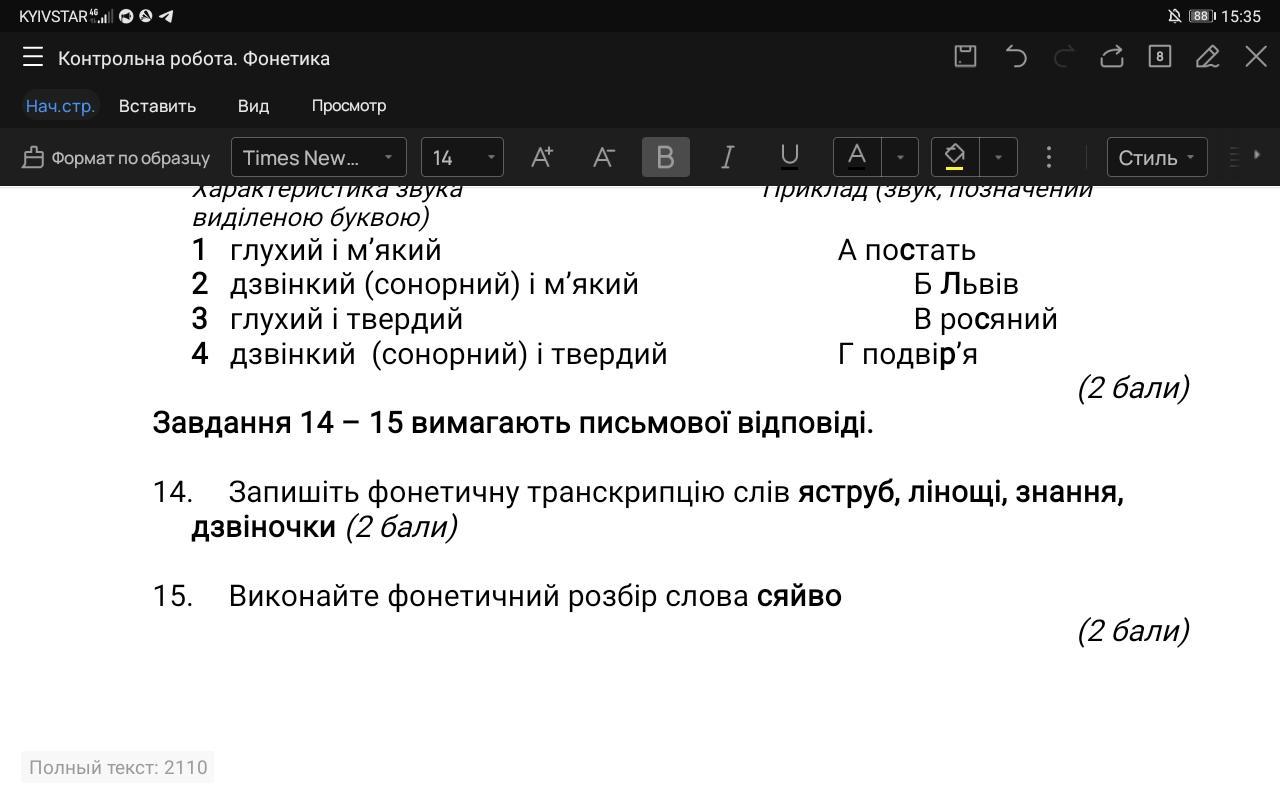The width and height of the screenshot is (1280, 800).
Task: Open the Просмотр tab
Action: pyautogui.click(x=348, y=106)
